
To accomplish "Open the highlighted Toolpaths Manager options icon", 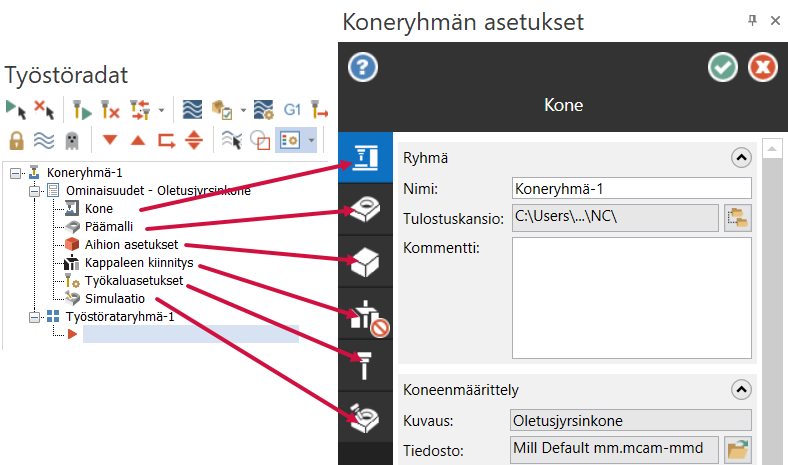I will coord(290,140).
